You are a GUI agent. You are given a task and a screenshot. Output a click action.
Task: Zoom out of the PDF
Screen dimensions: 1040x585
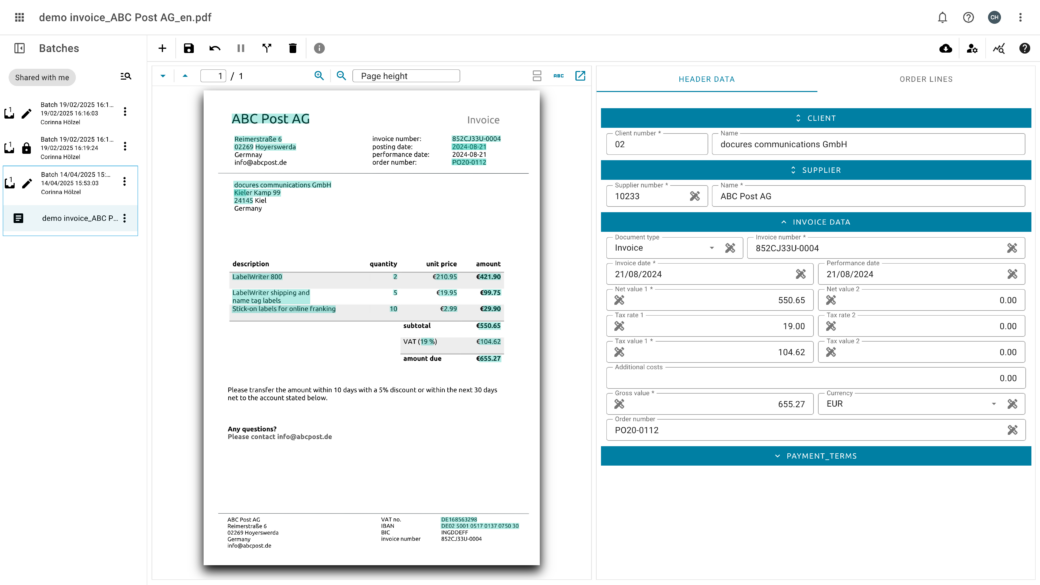point(341,76)
